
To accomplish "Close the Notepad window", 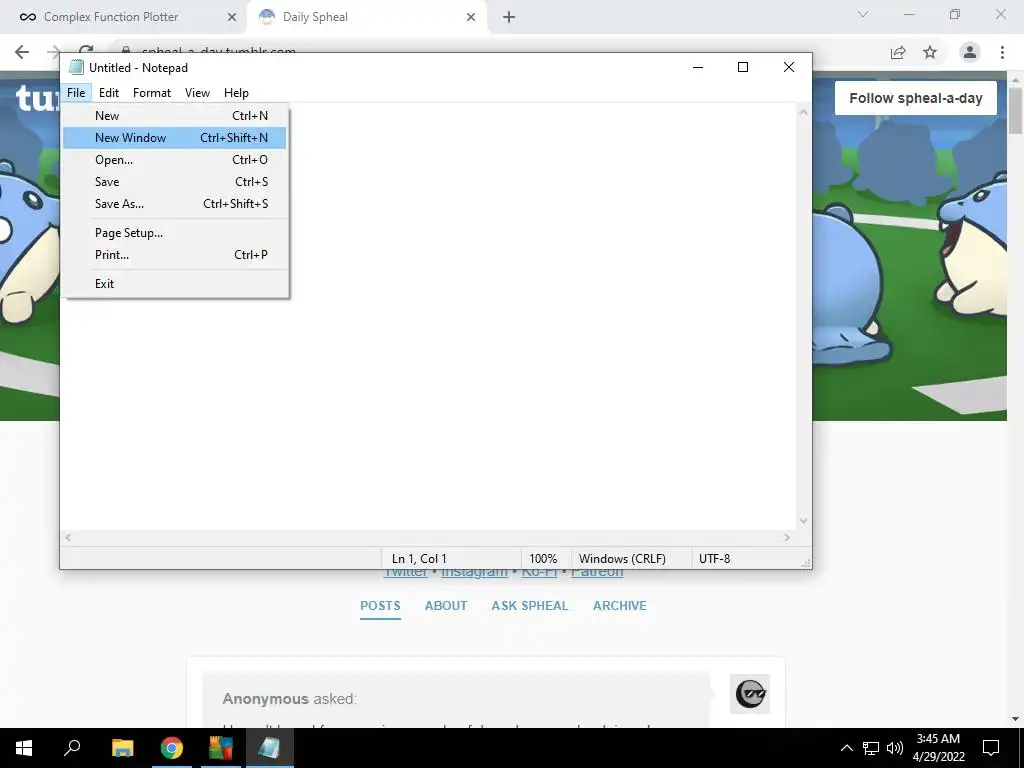I will pyautogui.click(x=789, y=67).
